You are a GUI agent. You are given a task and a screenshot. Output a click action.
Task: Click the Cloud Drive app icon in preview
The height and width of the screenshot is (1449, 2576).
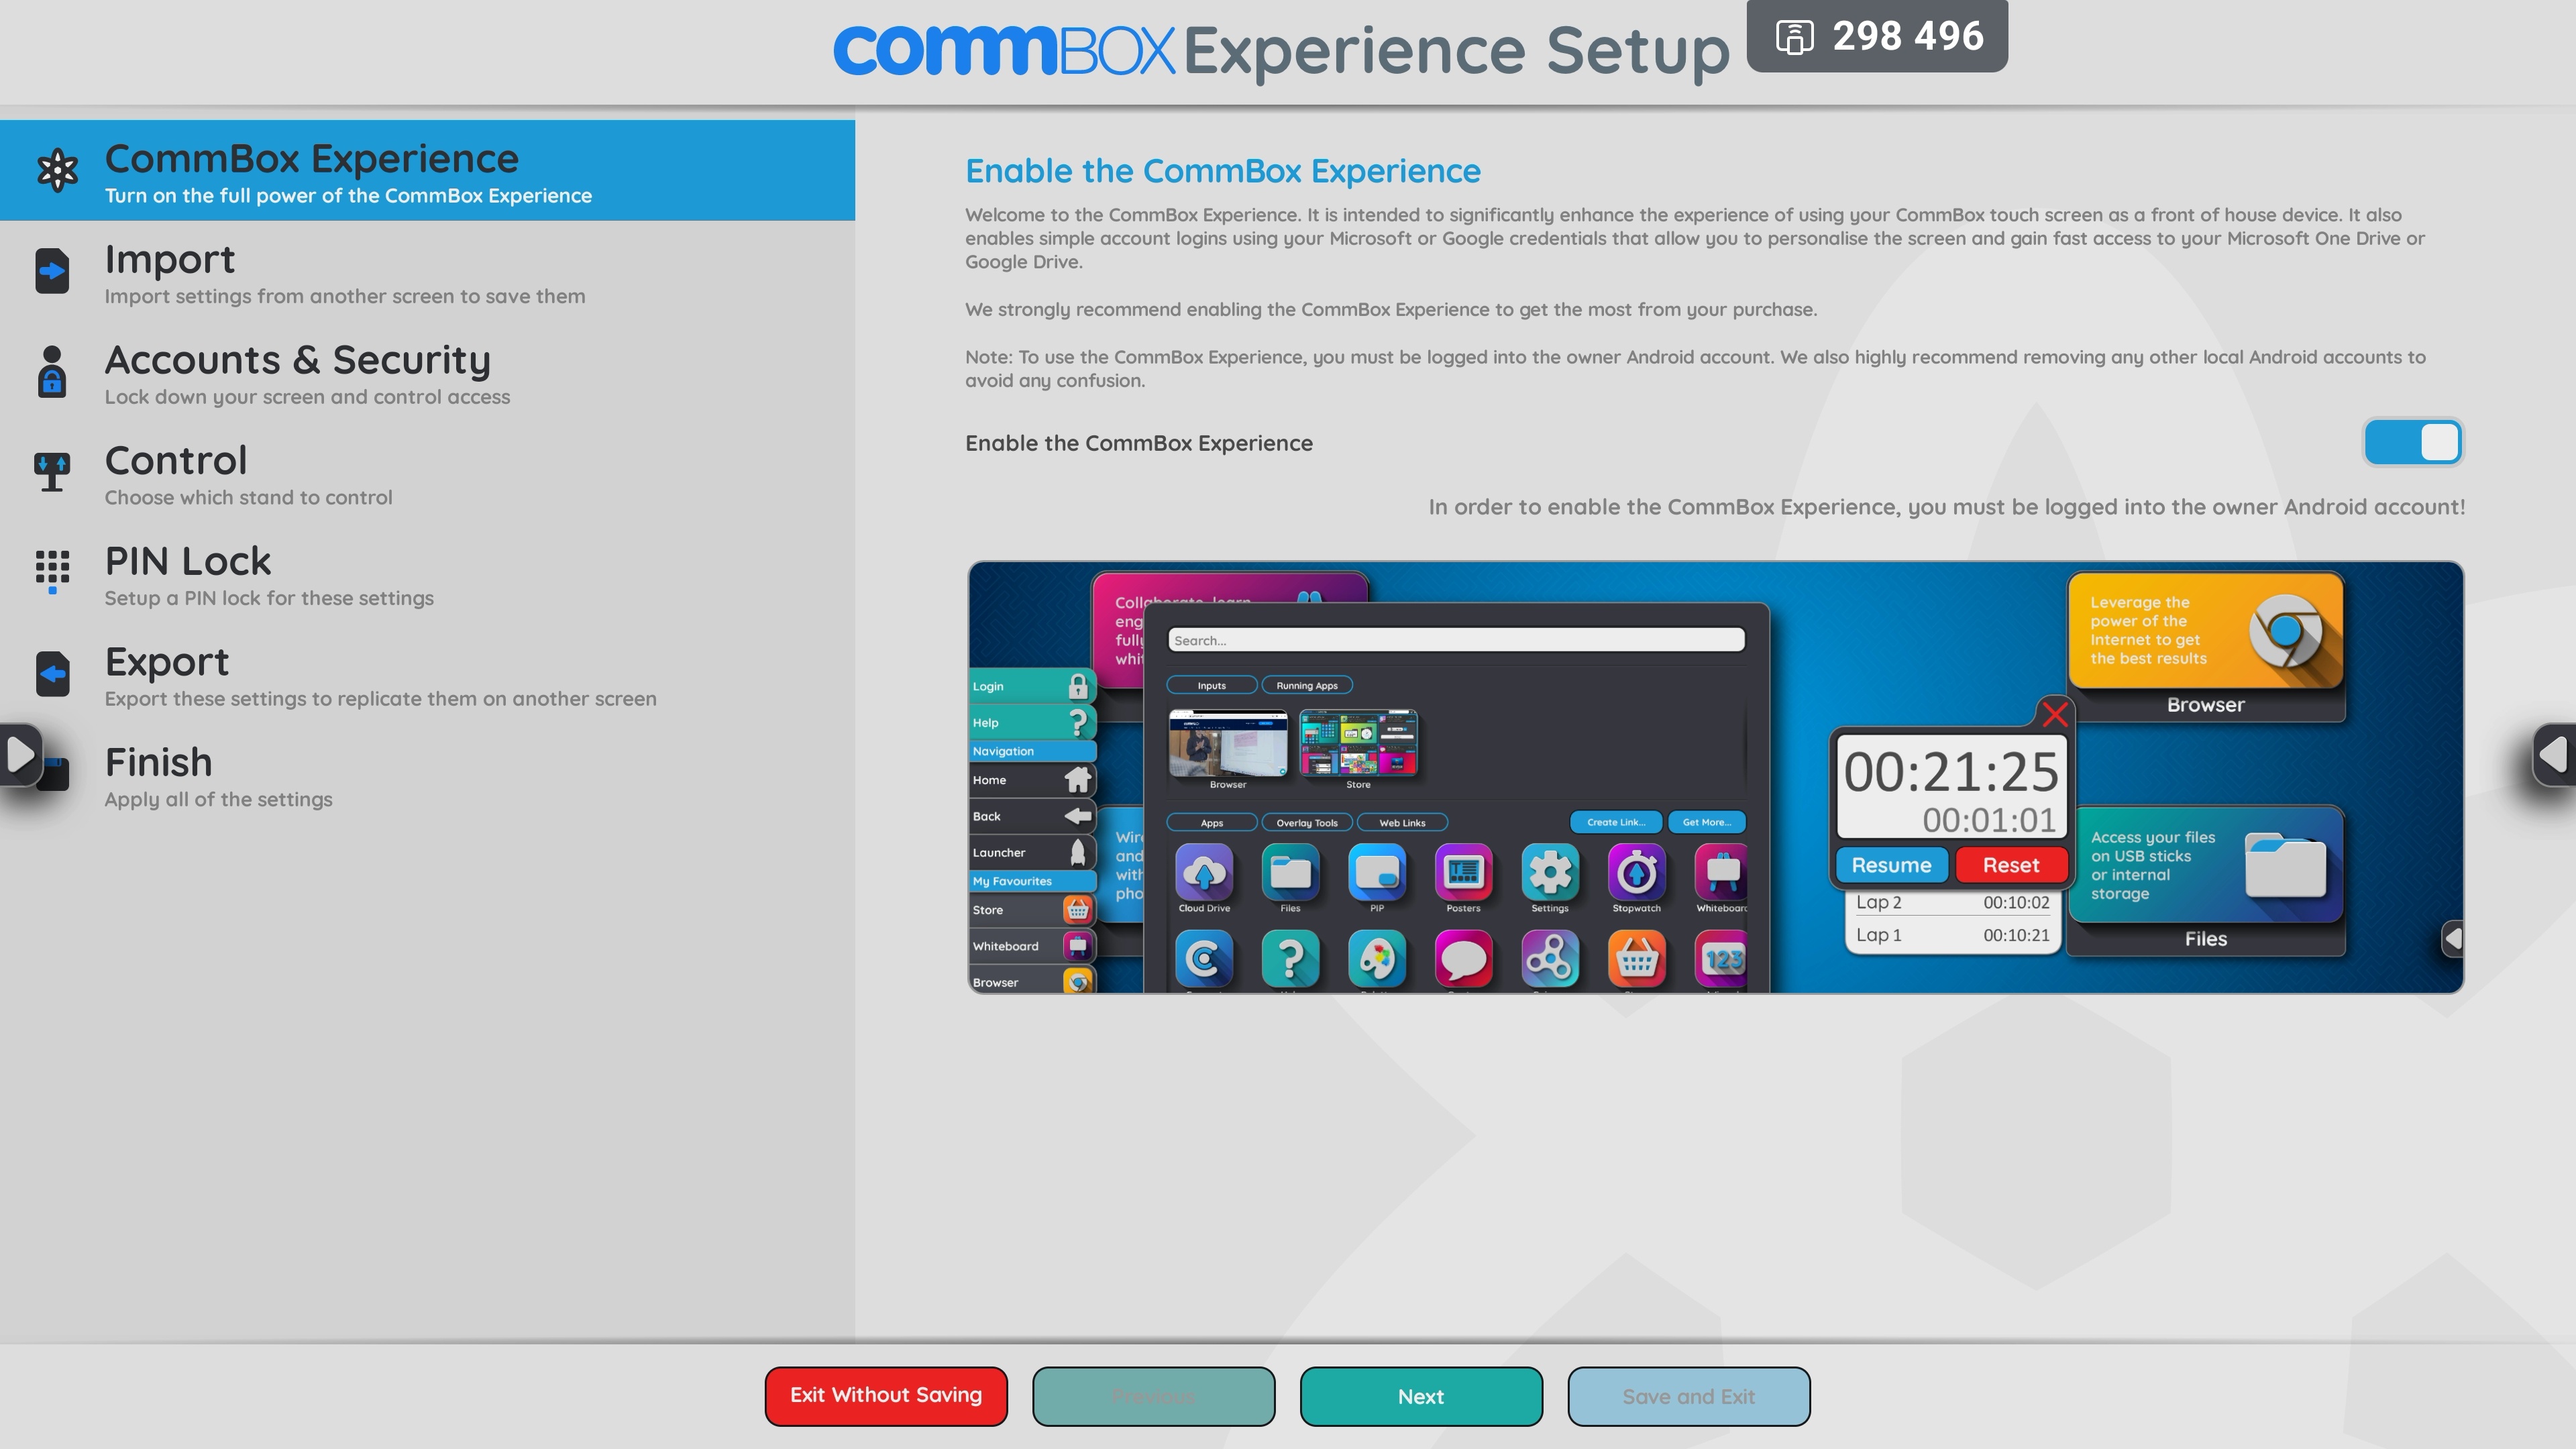(x=1204, y=872)
